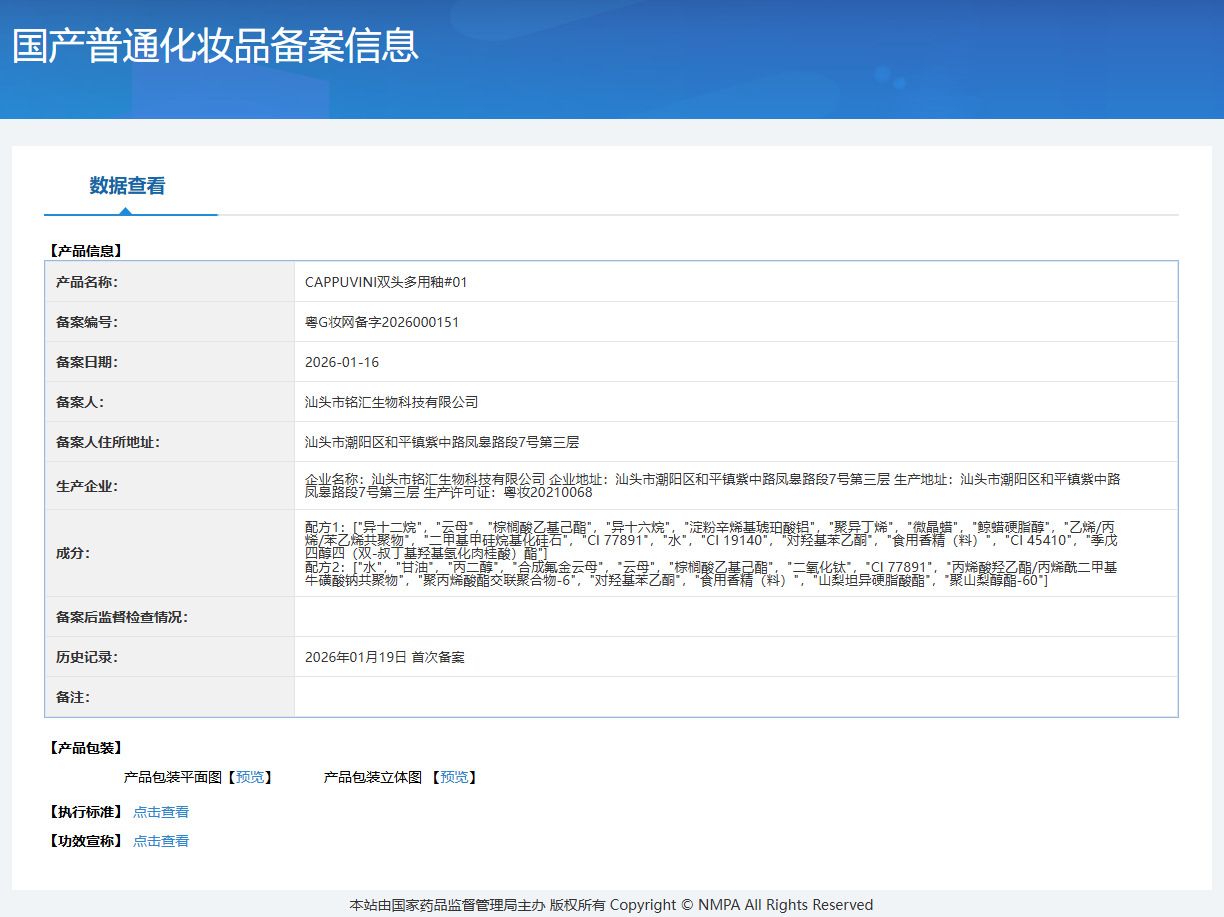Click the 备案日期 row label
1224x917 pixels.
87,362
